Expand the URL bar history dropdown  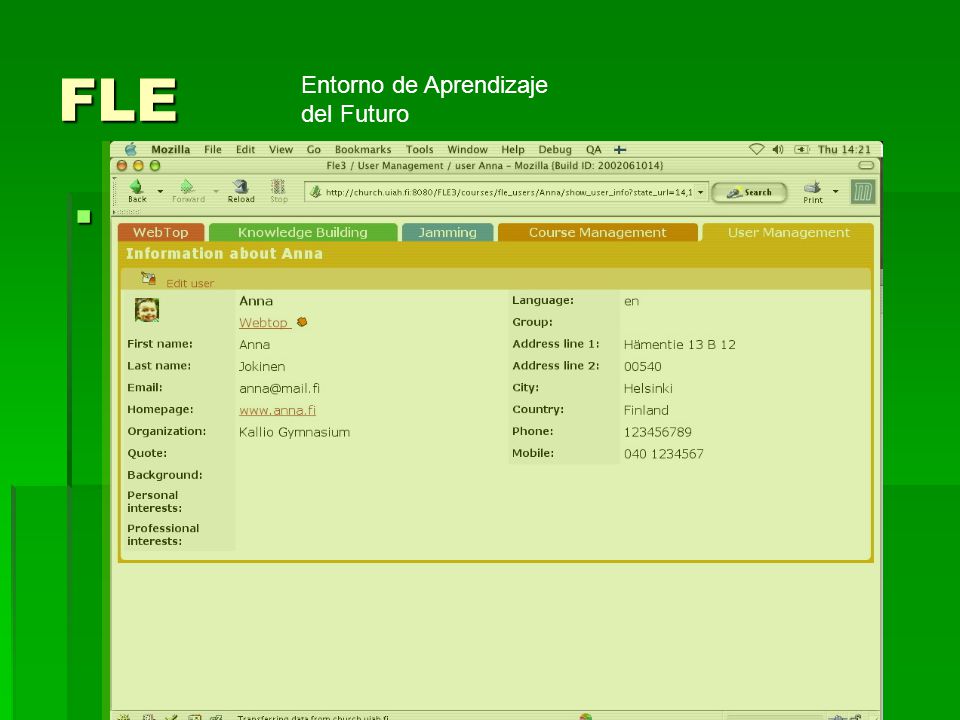tap(701, 192)
